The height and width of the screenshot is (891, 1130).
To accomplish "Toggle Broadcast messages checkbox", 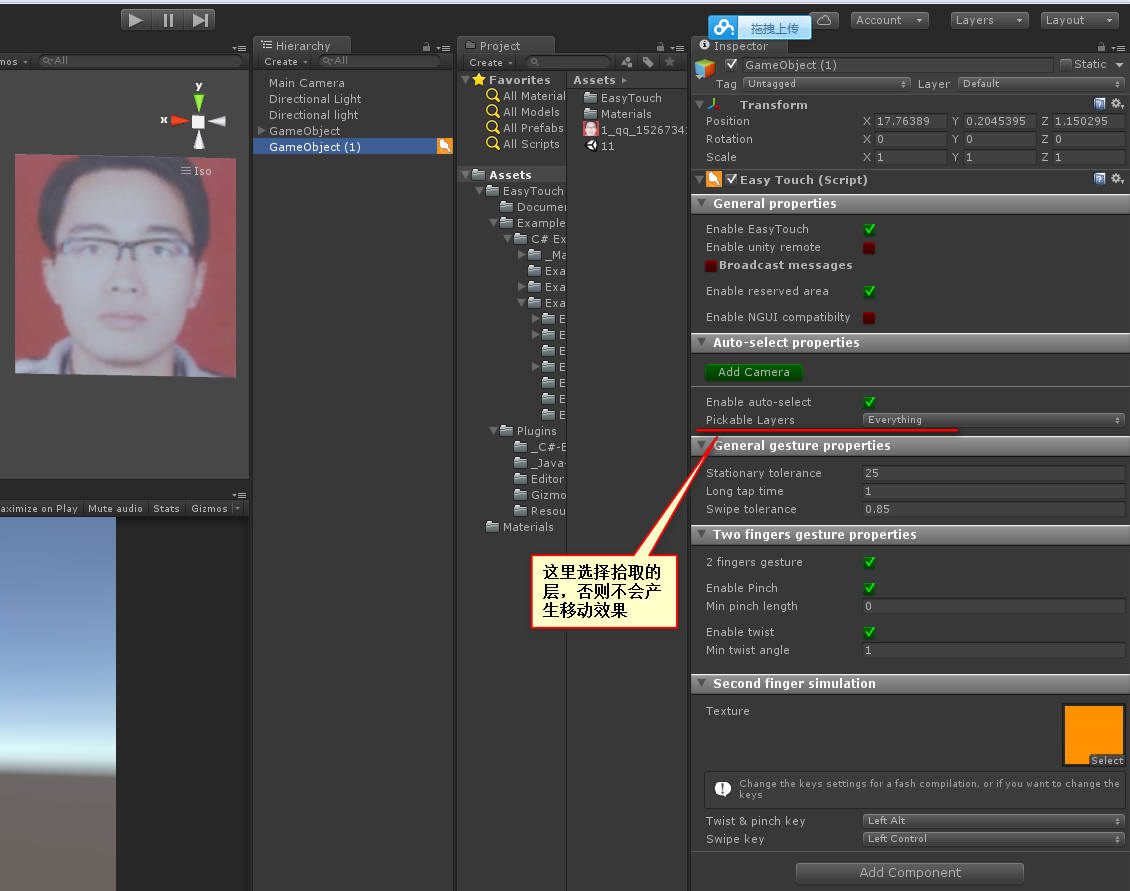I will coord(711,265).
